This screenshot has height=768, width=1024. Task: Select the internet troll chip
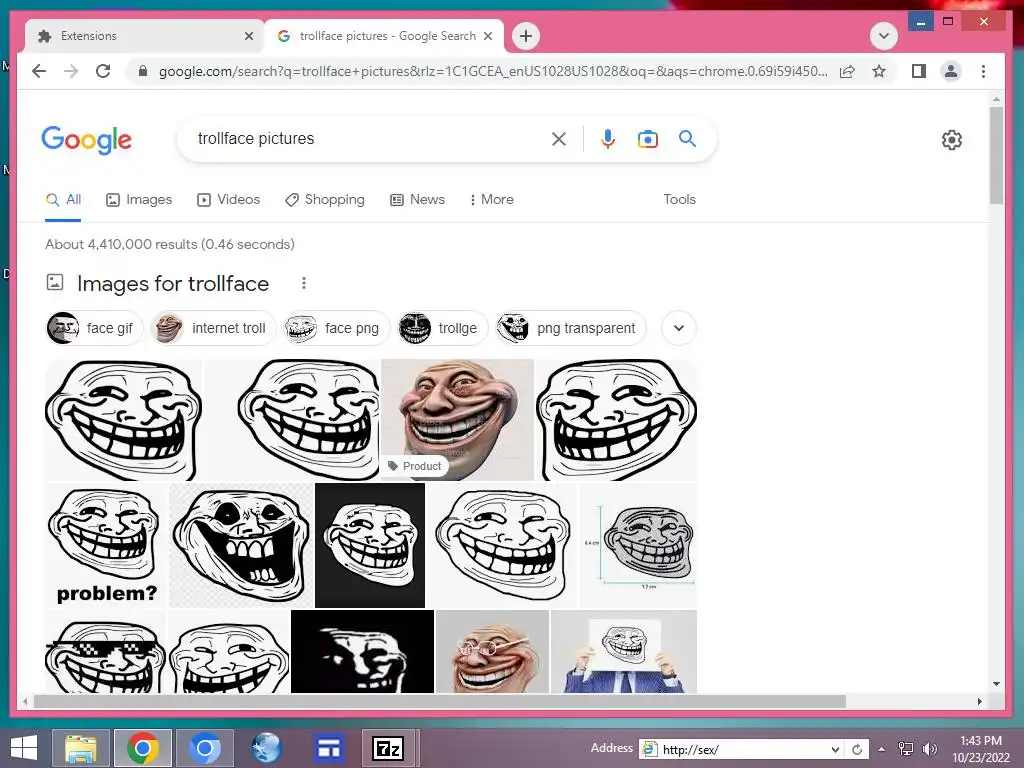(x=213, y=328)
